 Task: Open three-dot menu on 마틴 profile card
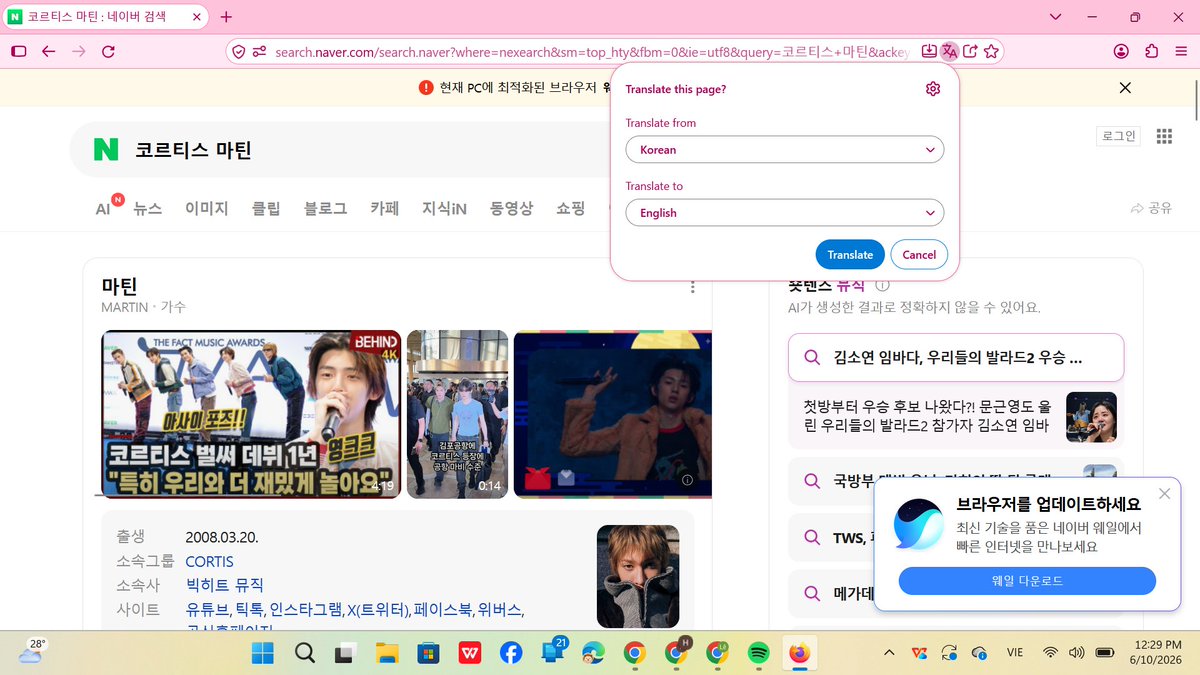pyautogui.click(x=692, y=288)
